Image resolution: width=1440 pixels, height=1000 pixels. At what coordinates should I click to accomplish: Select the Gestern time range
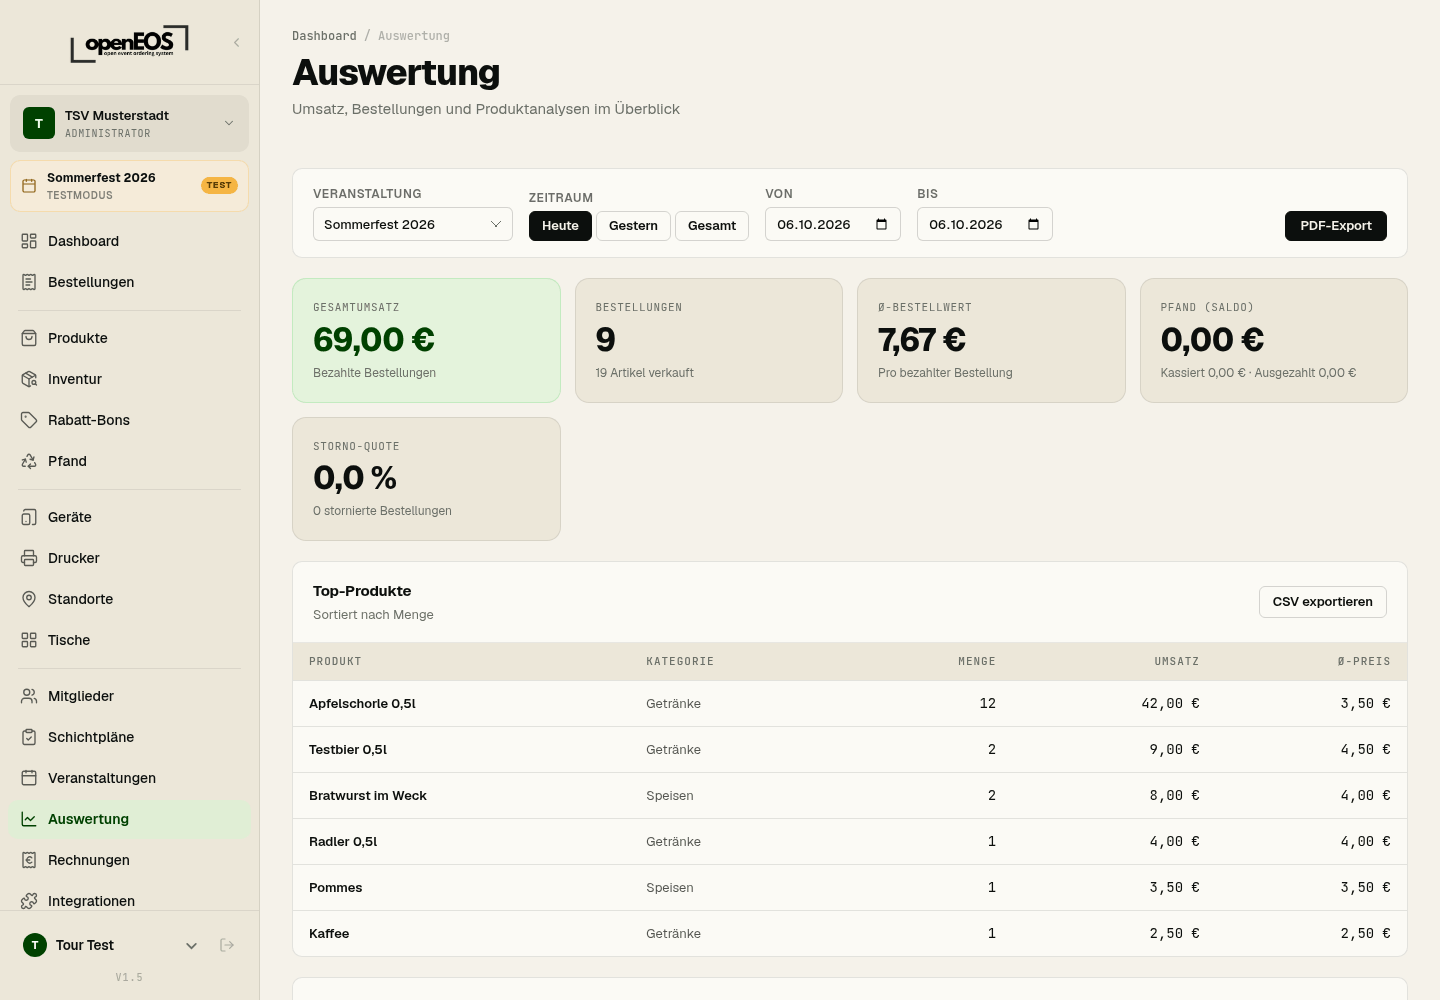(x=633, y=225)
